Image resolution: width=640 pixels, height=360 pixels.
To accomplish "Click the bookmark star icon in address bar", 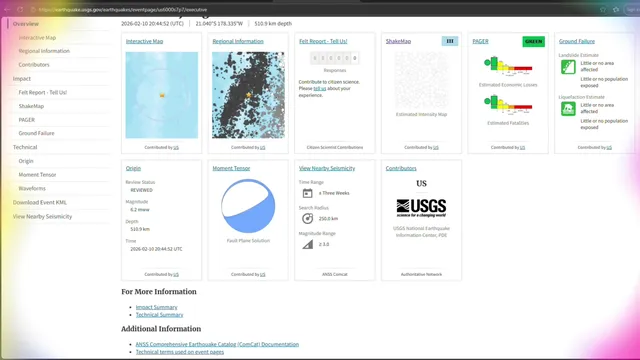I will [603, 9].
